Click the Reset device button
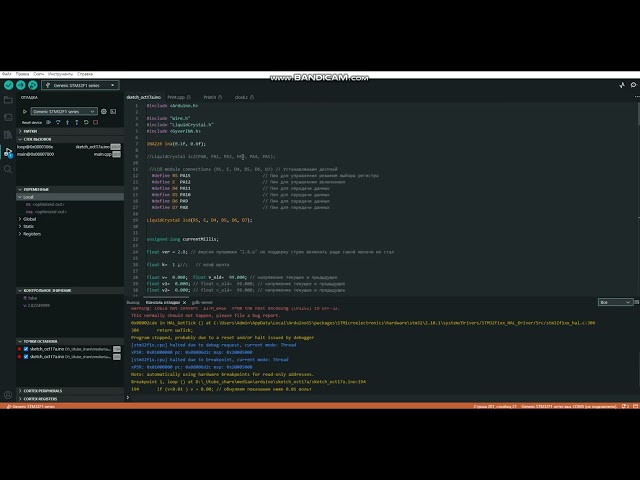640x480 pixels. pos(32,122)
